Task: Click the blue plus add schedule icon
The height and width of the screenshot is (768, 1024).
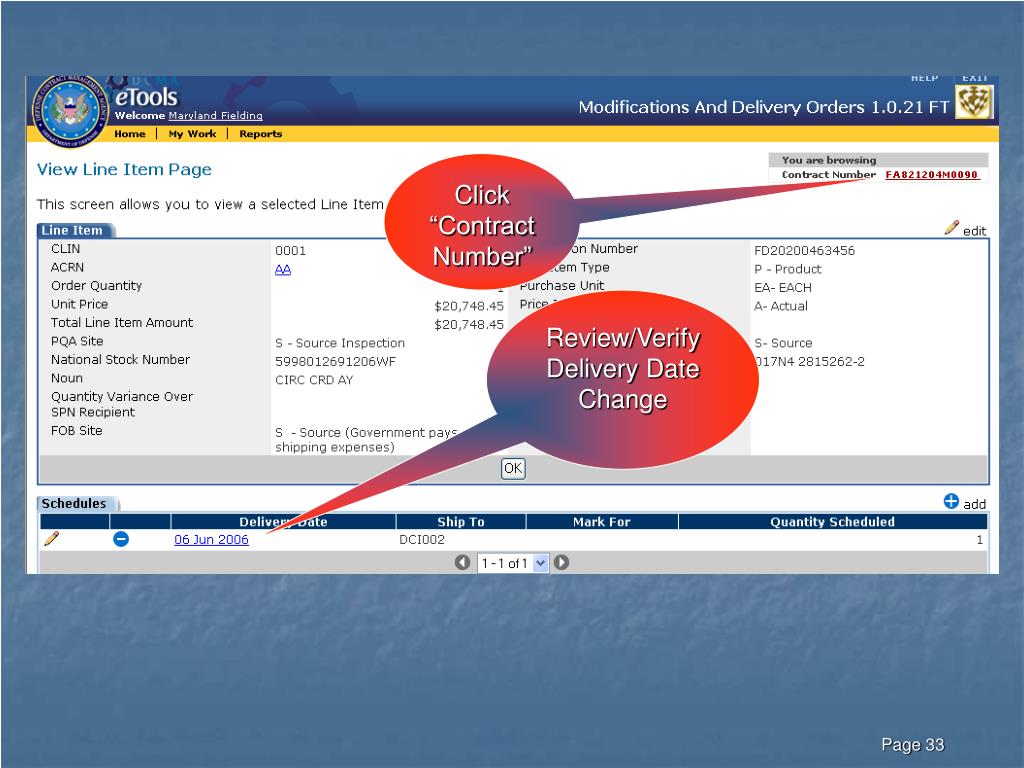Action: (x=951, y=502)
